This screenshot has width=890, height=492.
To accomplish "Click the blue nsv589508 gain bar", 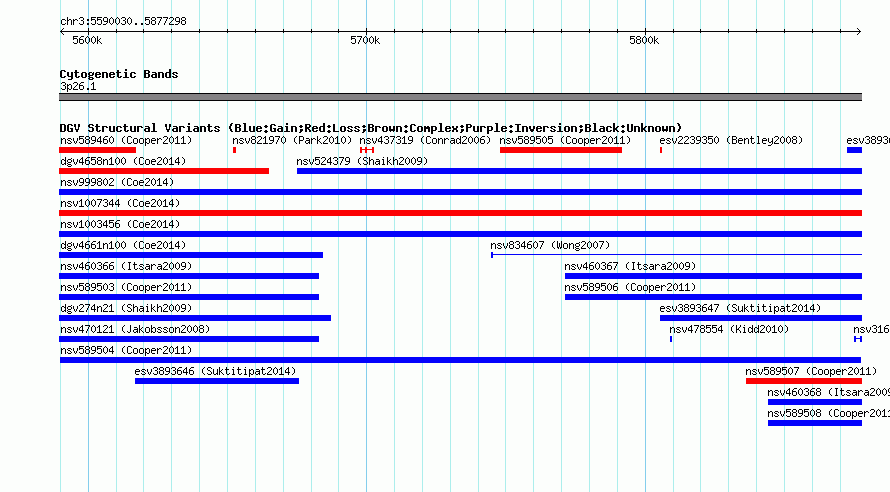I will (x=815, y=423).
